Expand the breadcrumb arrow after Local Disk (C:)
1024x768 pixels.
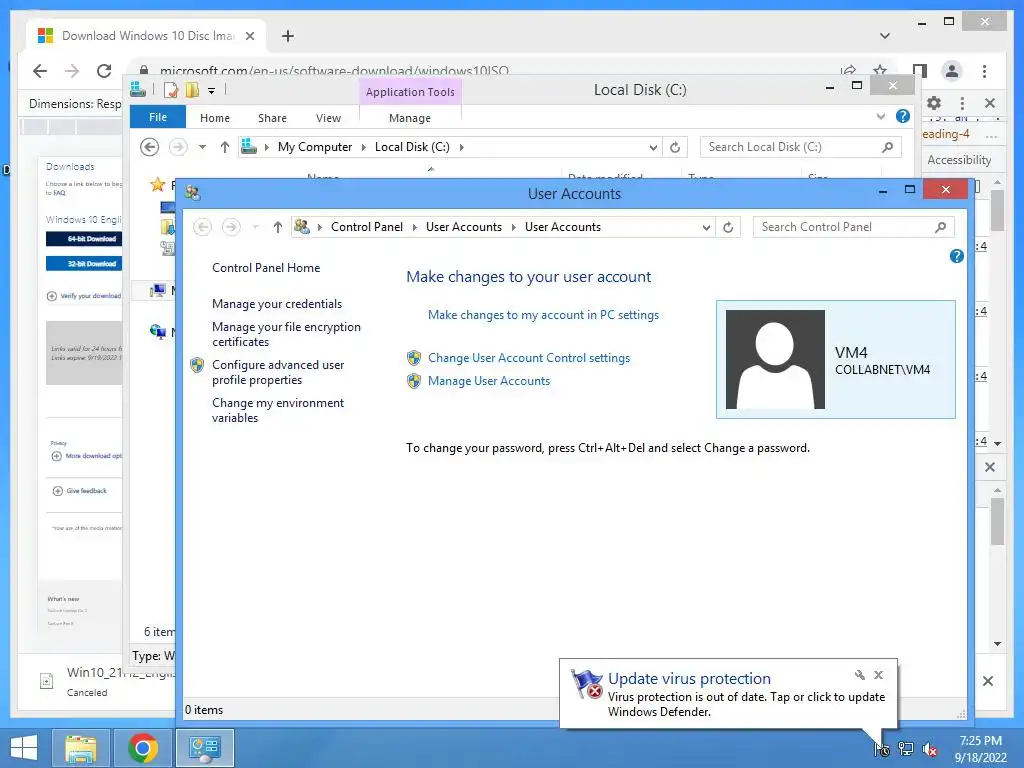[462, 148]
